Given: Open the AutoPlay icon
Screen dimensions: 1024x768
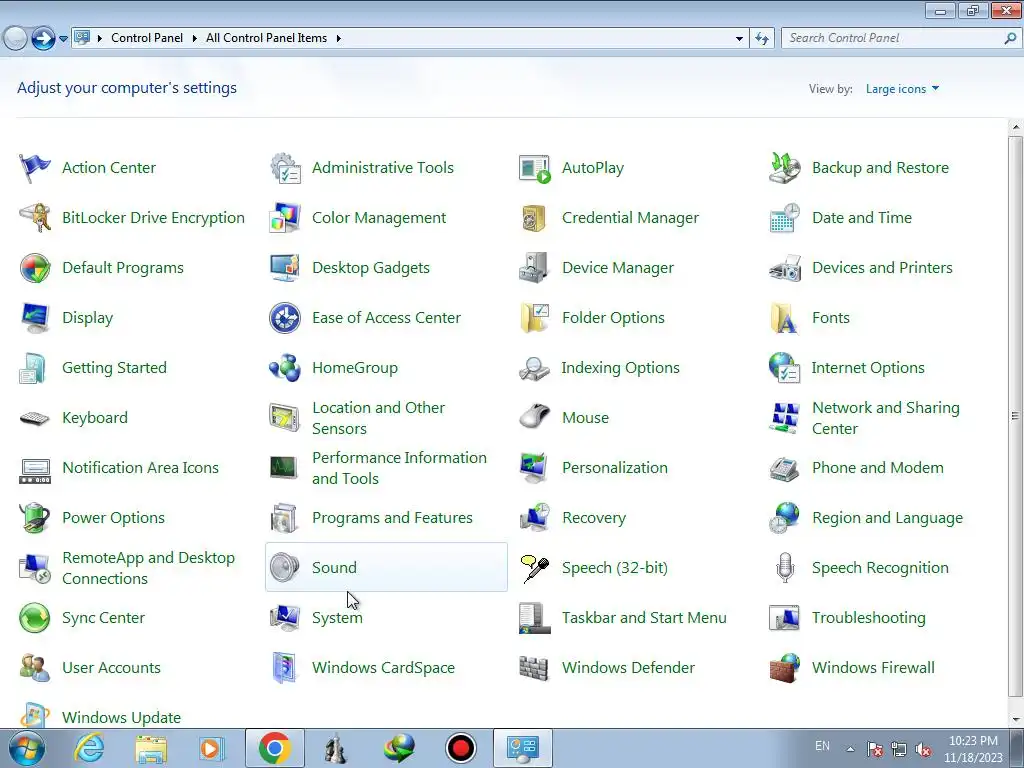Looking at the screenshot, I should pos(535,168).
